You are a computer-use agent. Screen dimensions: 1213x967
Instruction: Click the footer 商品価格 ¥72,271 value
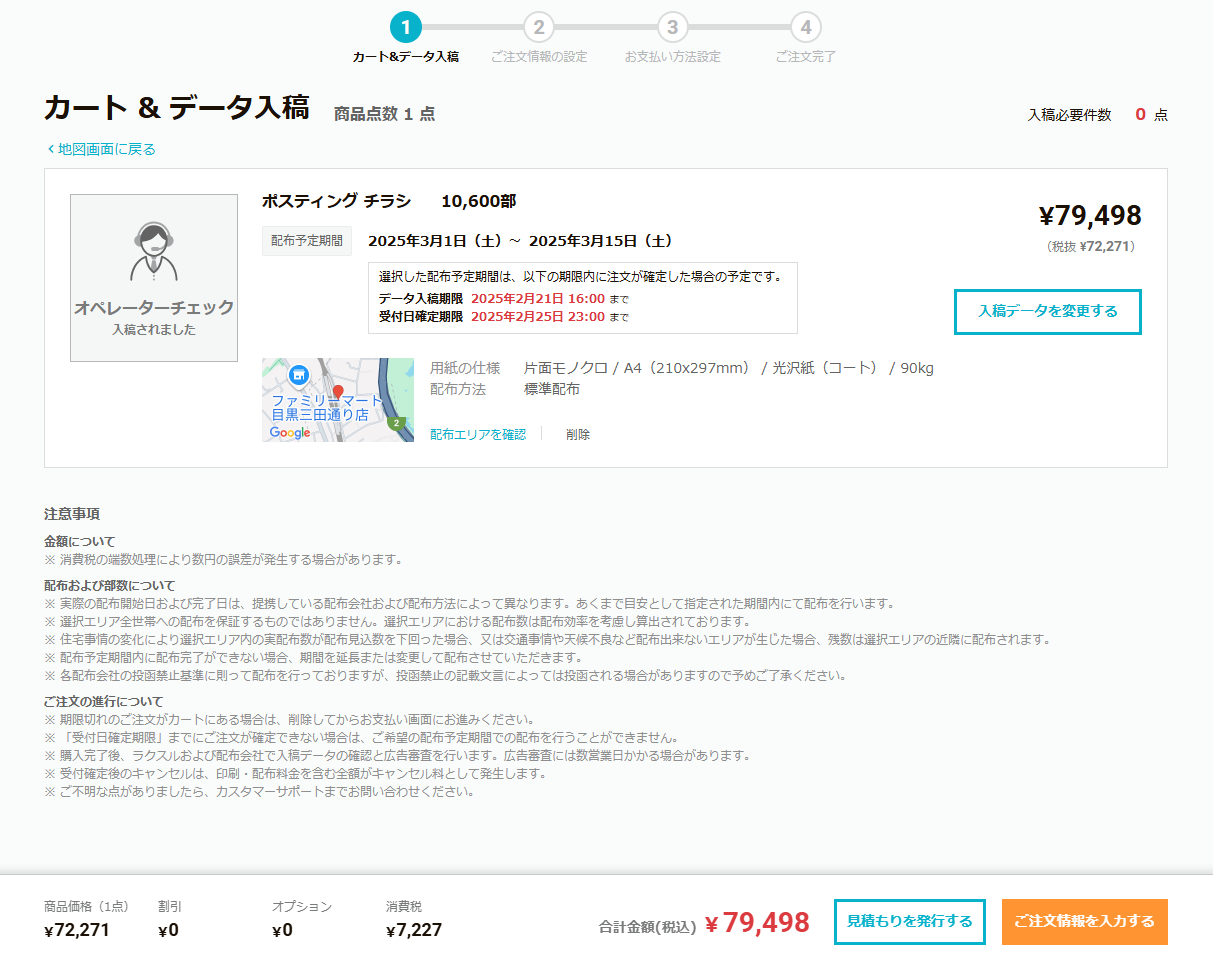tap(77, 930)
